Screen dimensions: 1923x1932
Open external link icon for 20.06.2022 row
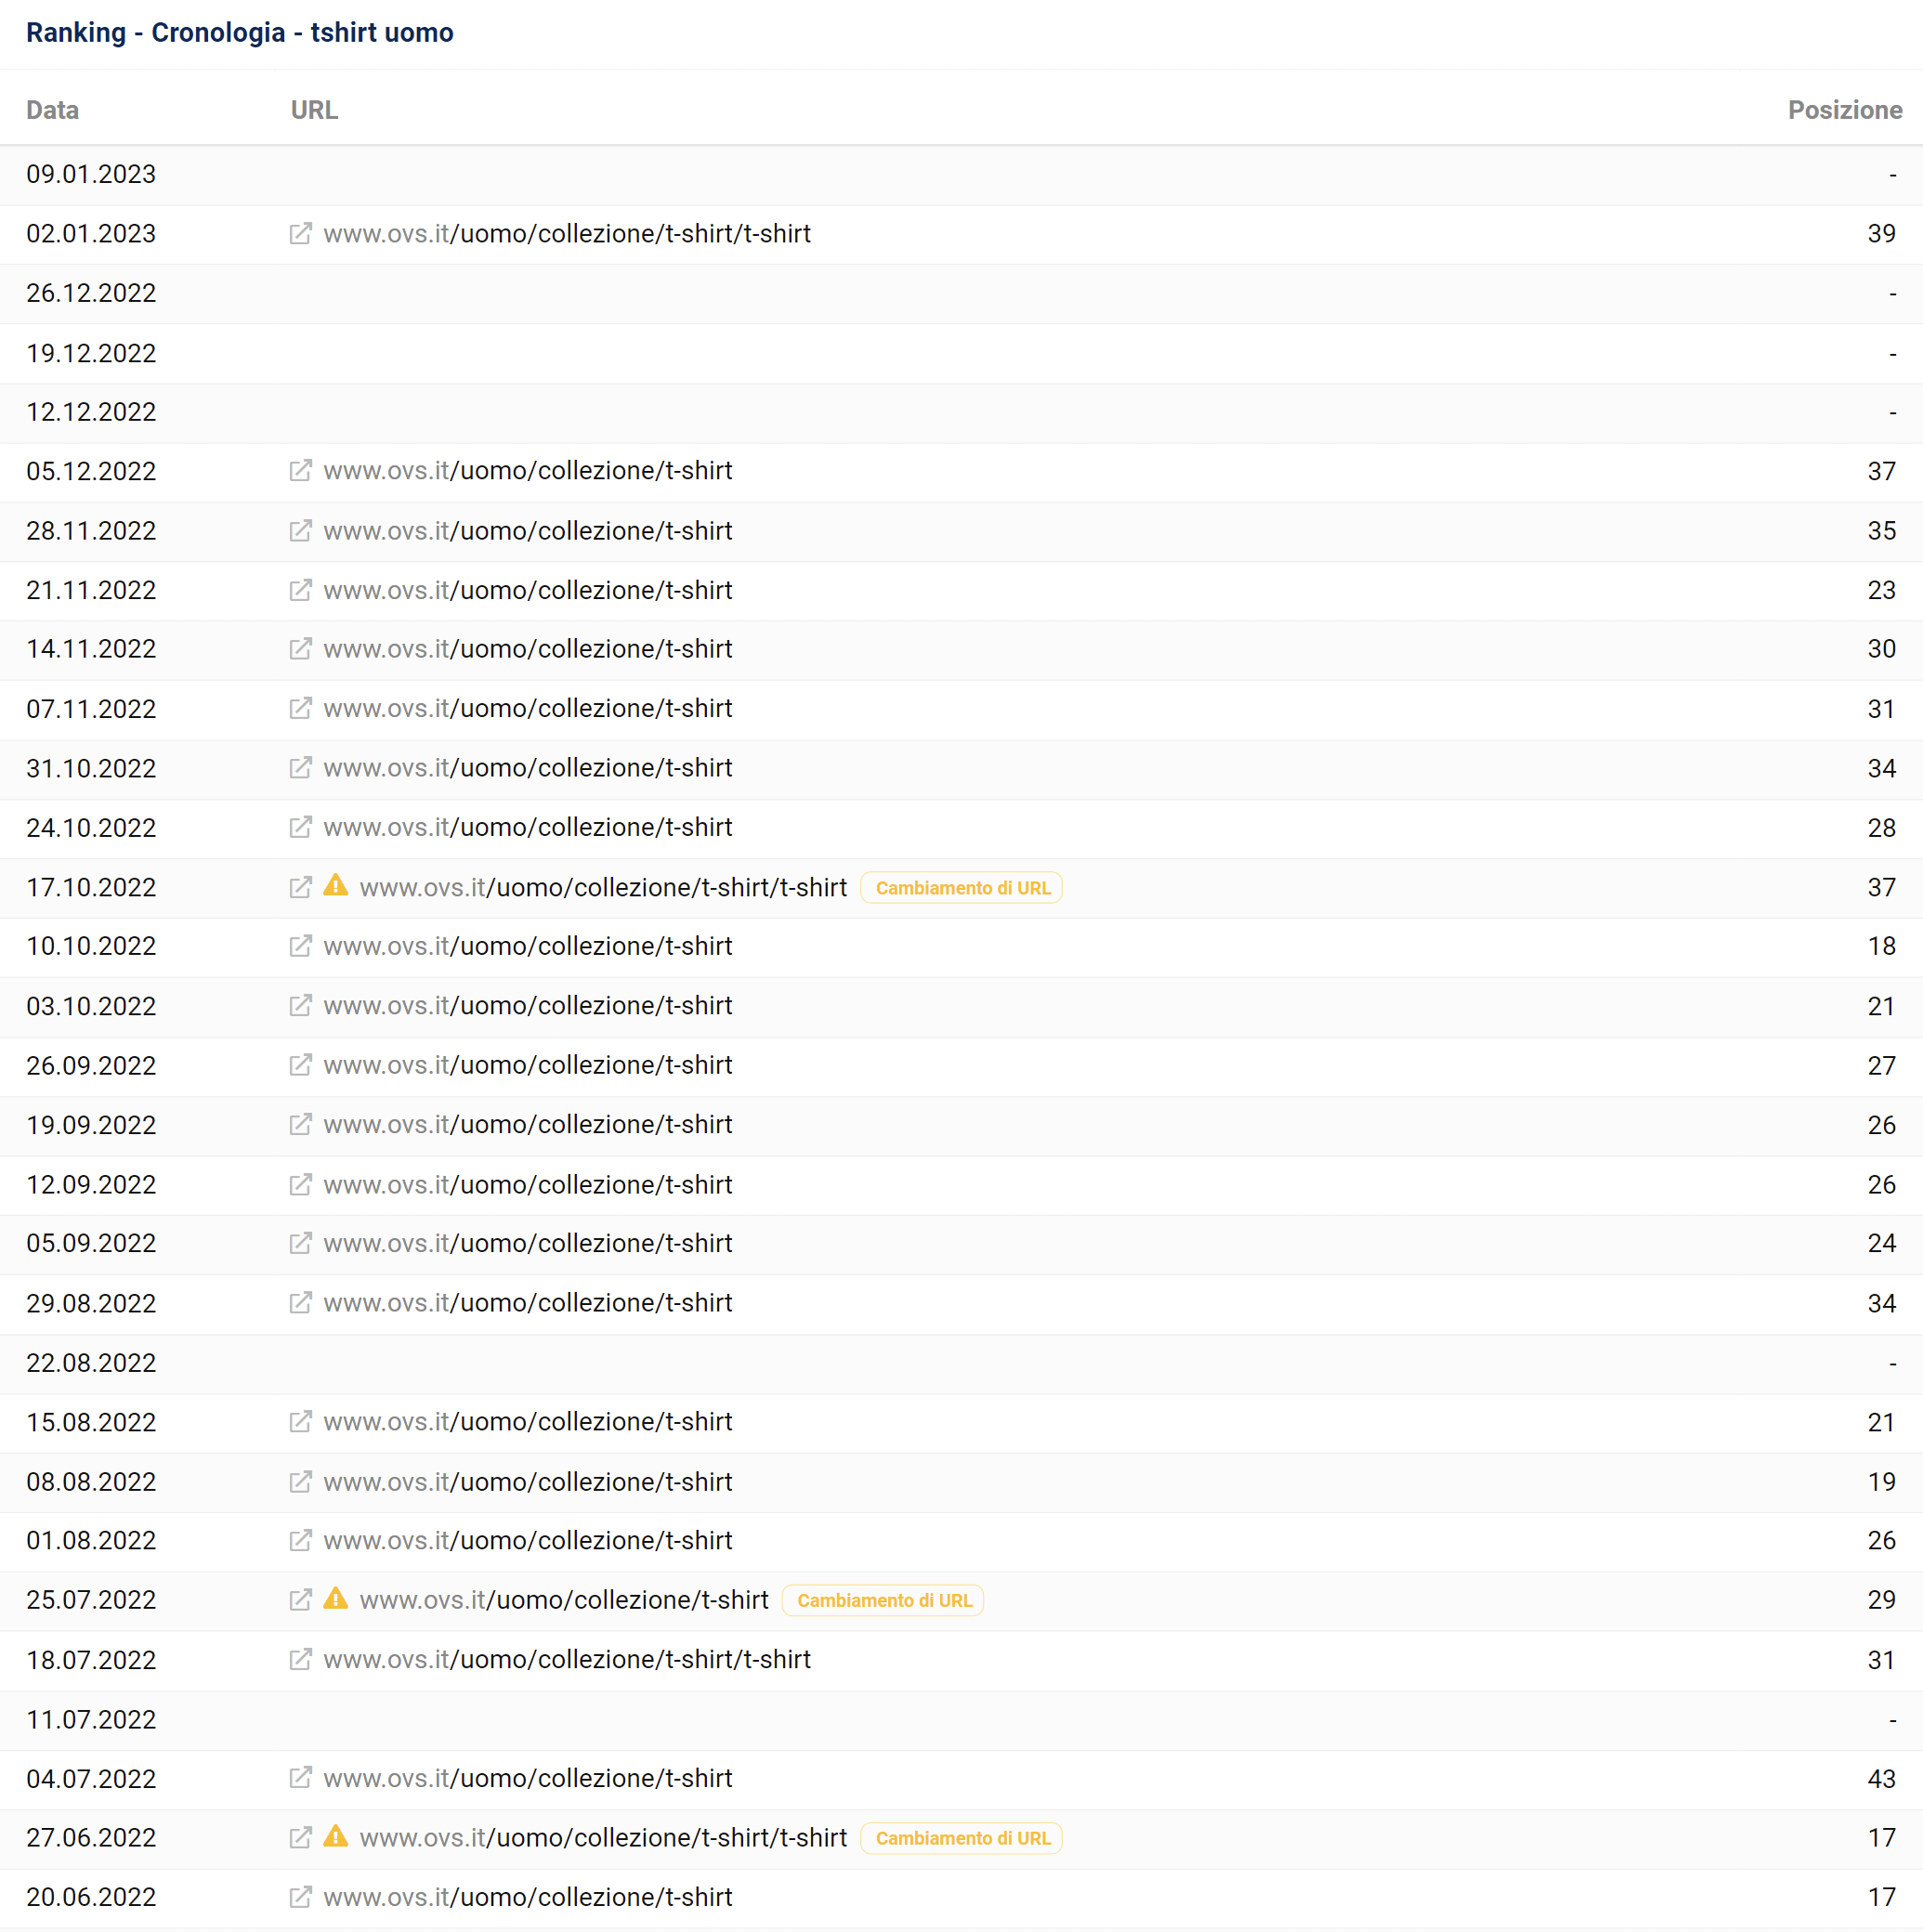(x=300, y=1897)
